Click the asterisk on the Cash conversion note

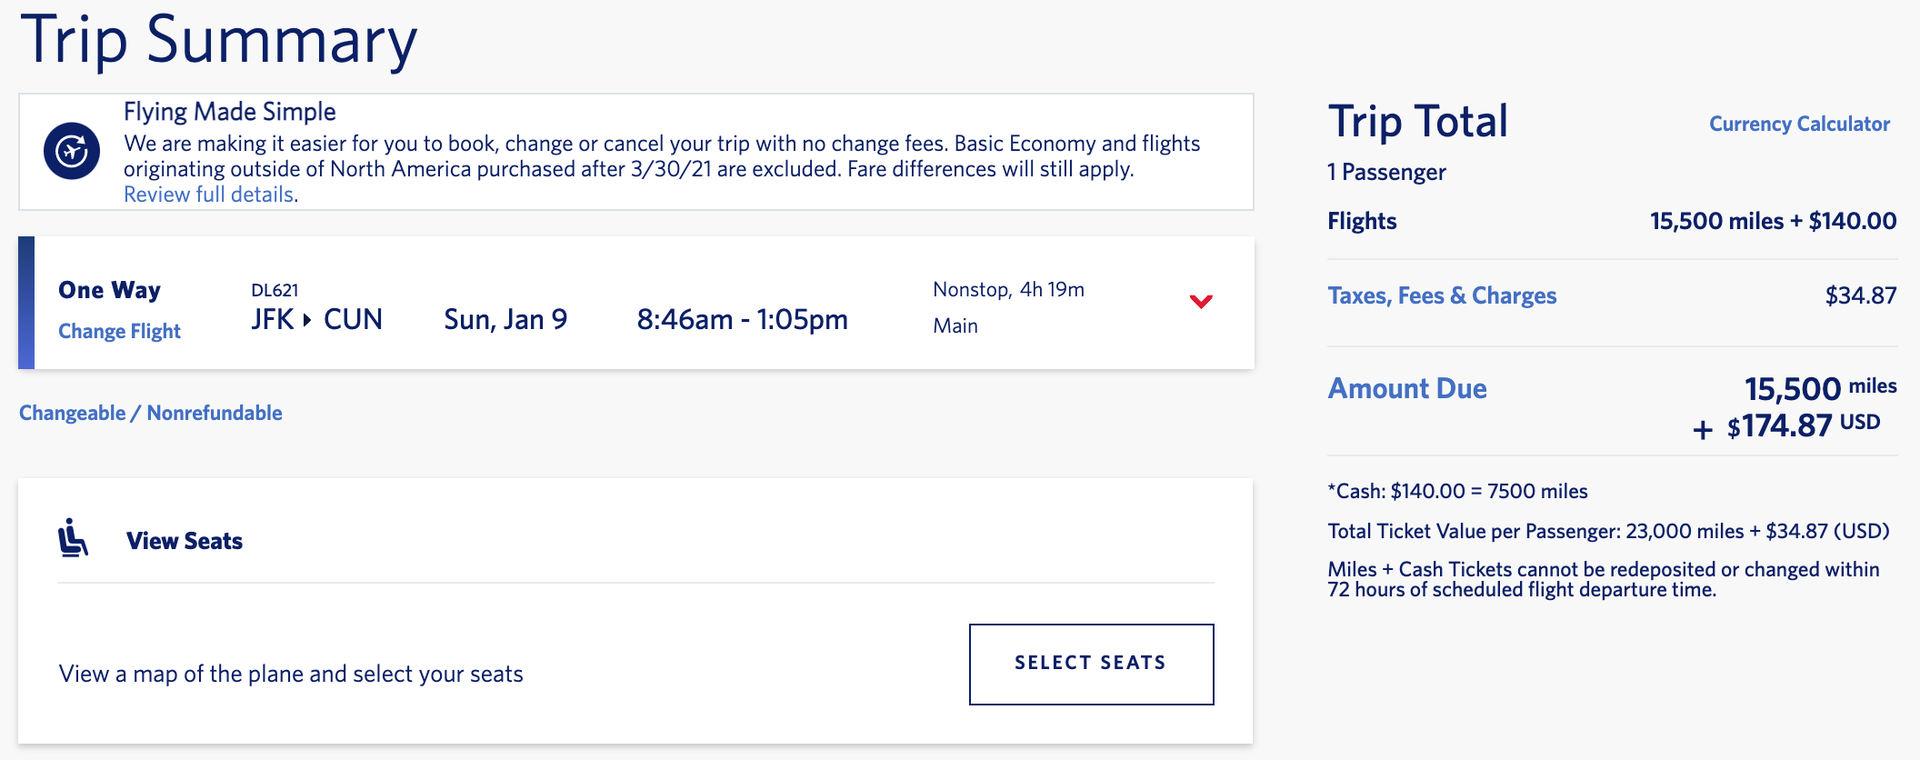1331,491
